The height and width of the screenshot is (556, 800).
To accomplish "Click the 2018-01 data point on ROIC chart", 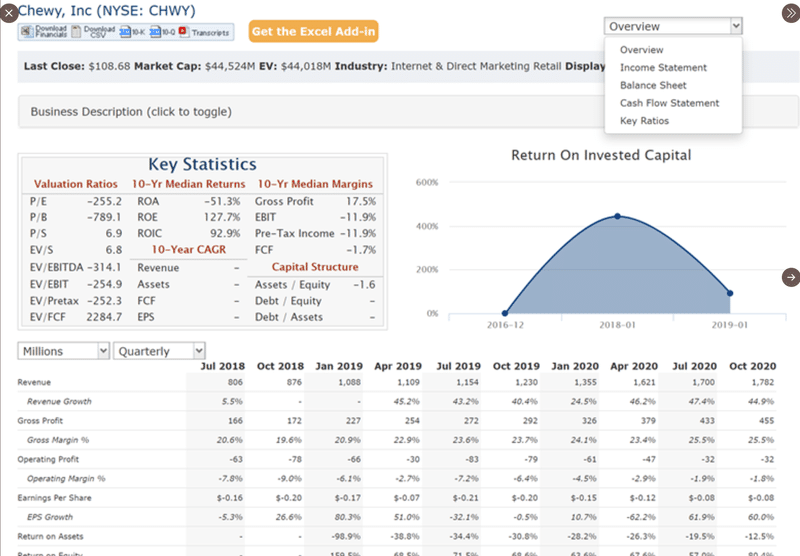I will (617, 216).
